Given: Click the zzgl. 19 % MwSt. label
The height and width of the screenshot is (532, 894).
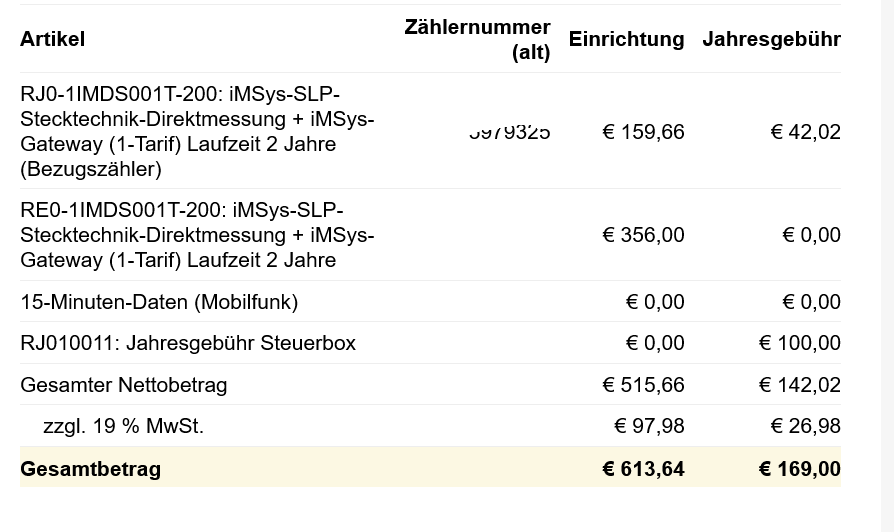Looking at the screenshot, I should point(123,426).
